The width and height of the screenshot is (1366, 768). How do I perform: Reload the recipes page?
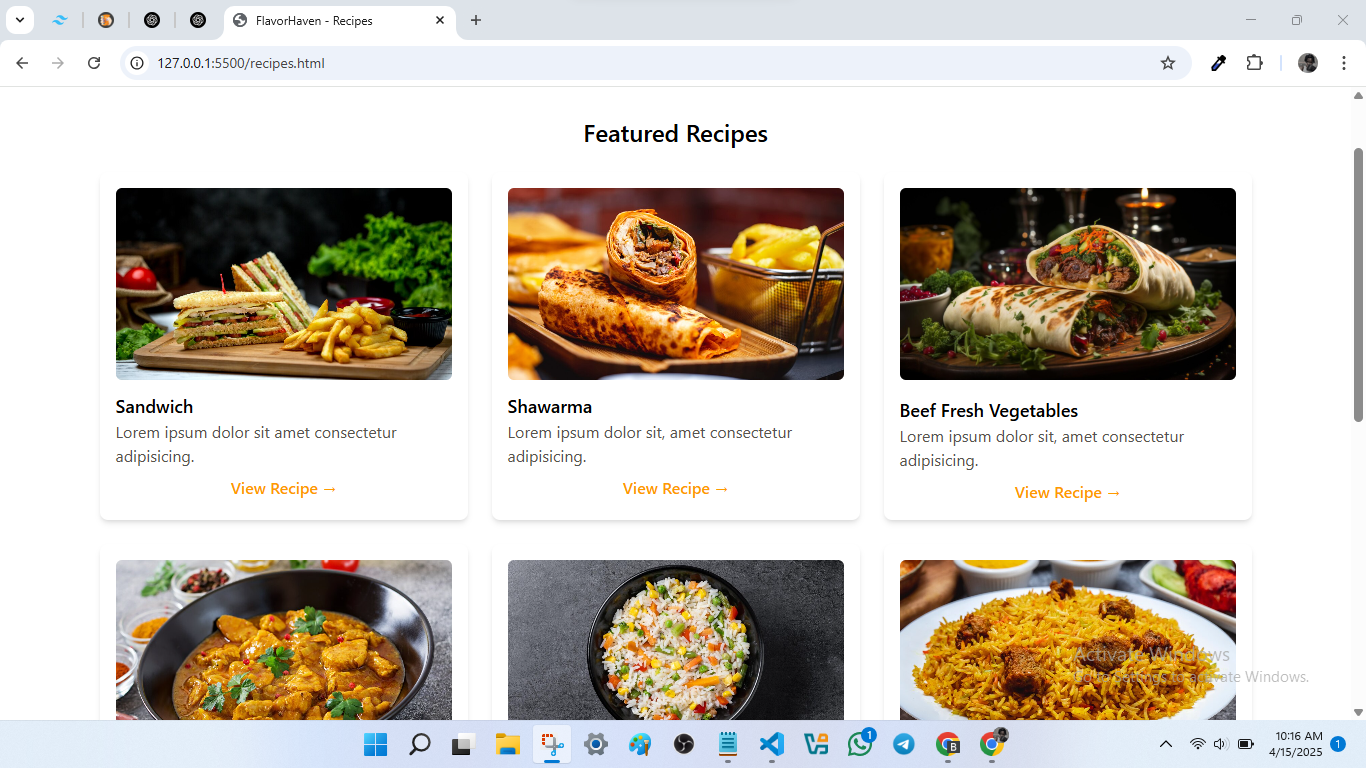94,63
